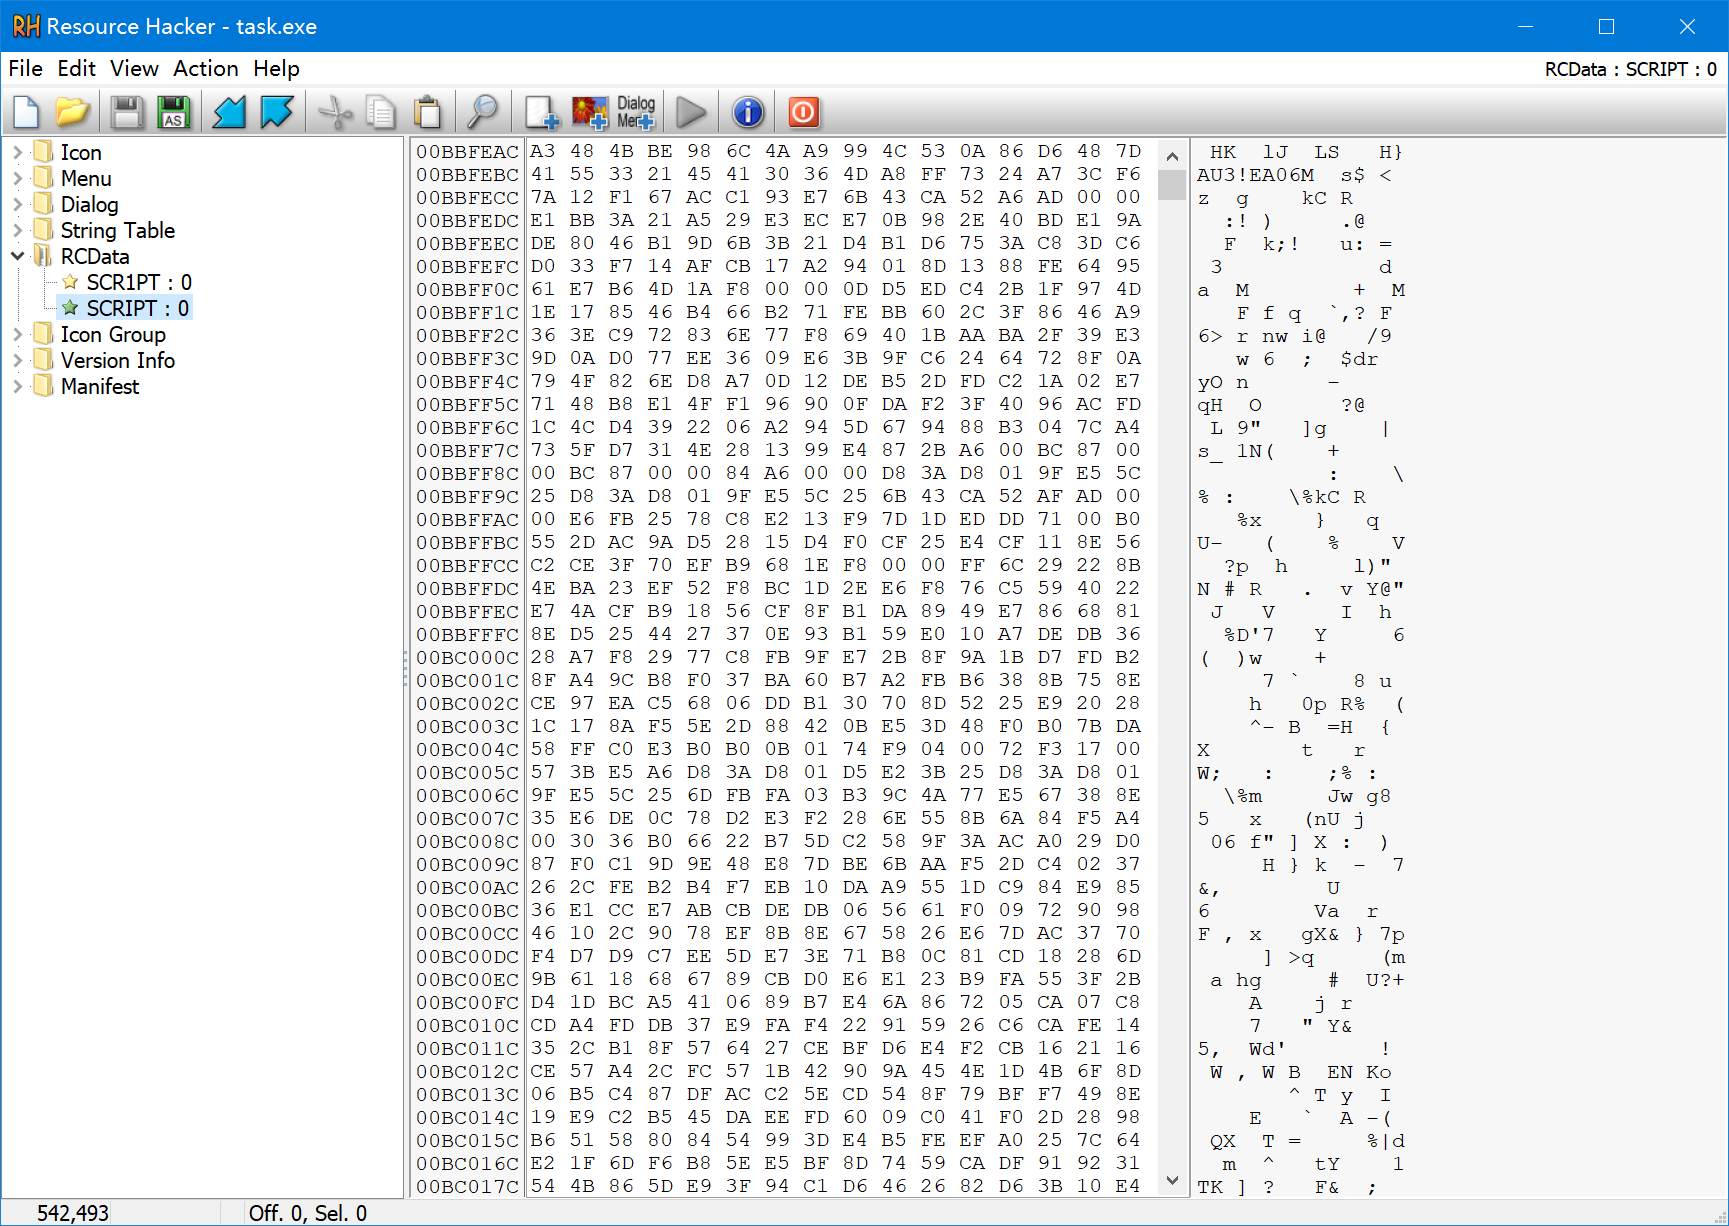Viewport: 1729px width, 1226px height.
Task: Add new image resource icon
Action: tap(590, 112)
